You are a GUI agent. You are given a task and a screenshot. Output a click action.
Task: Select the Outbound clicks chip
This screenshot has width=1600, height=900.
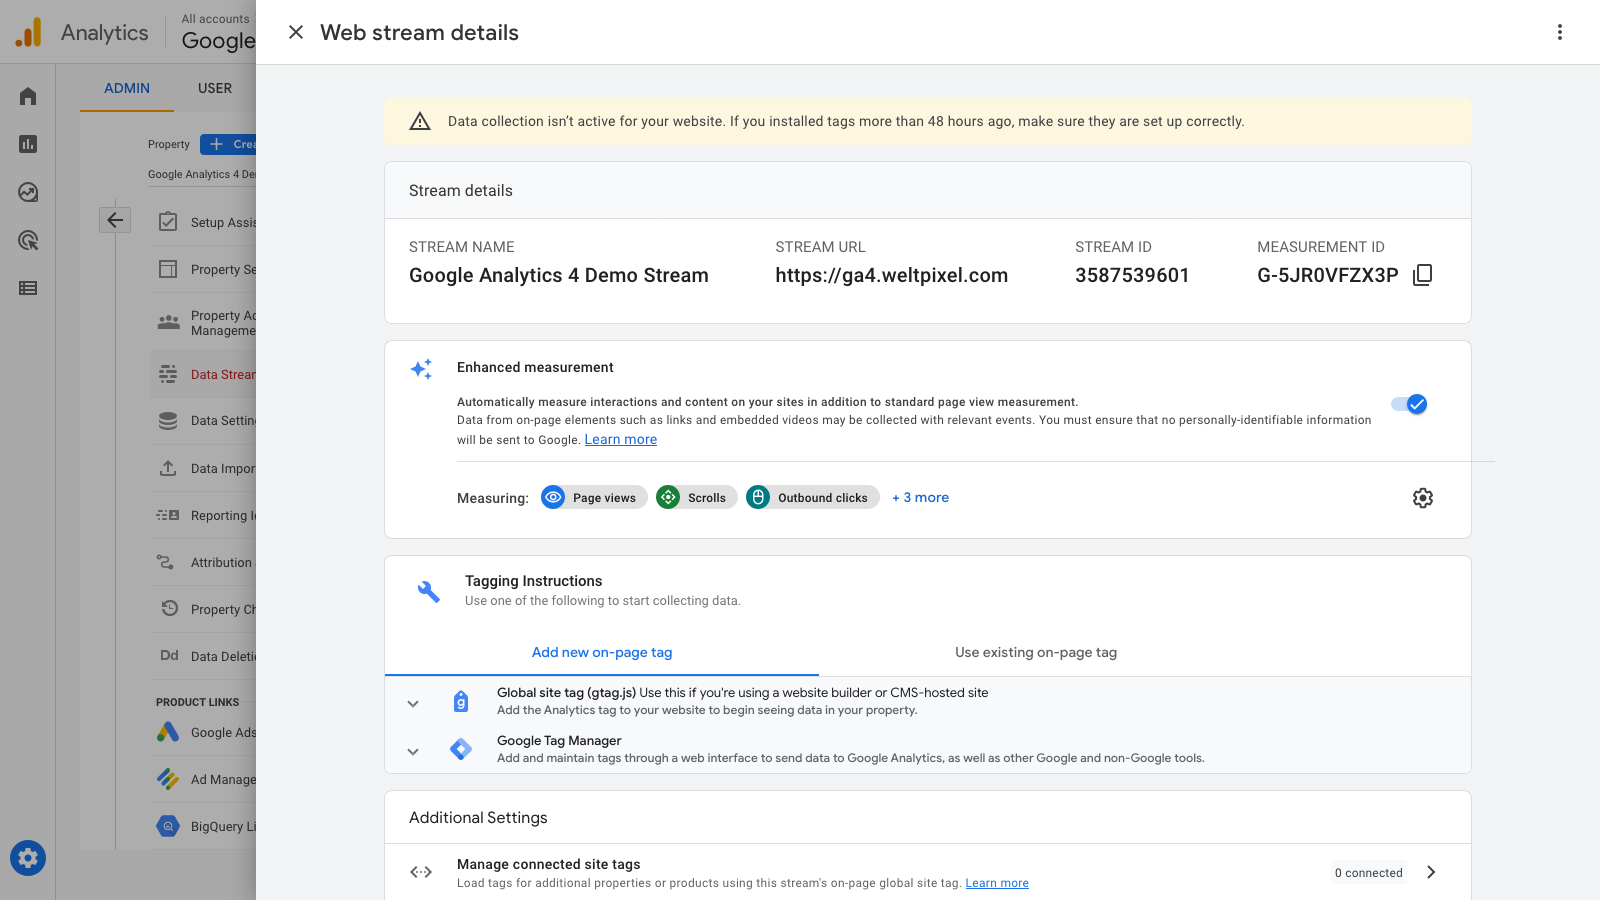pyautogui.click(x=812, y=497)
